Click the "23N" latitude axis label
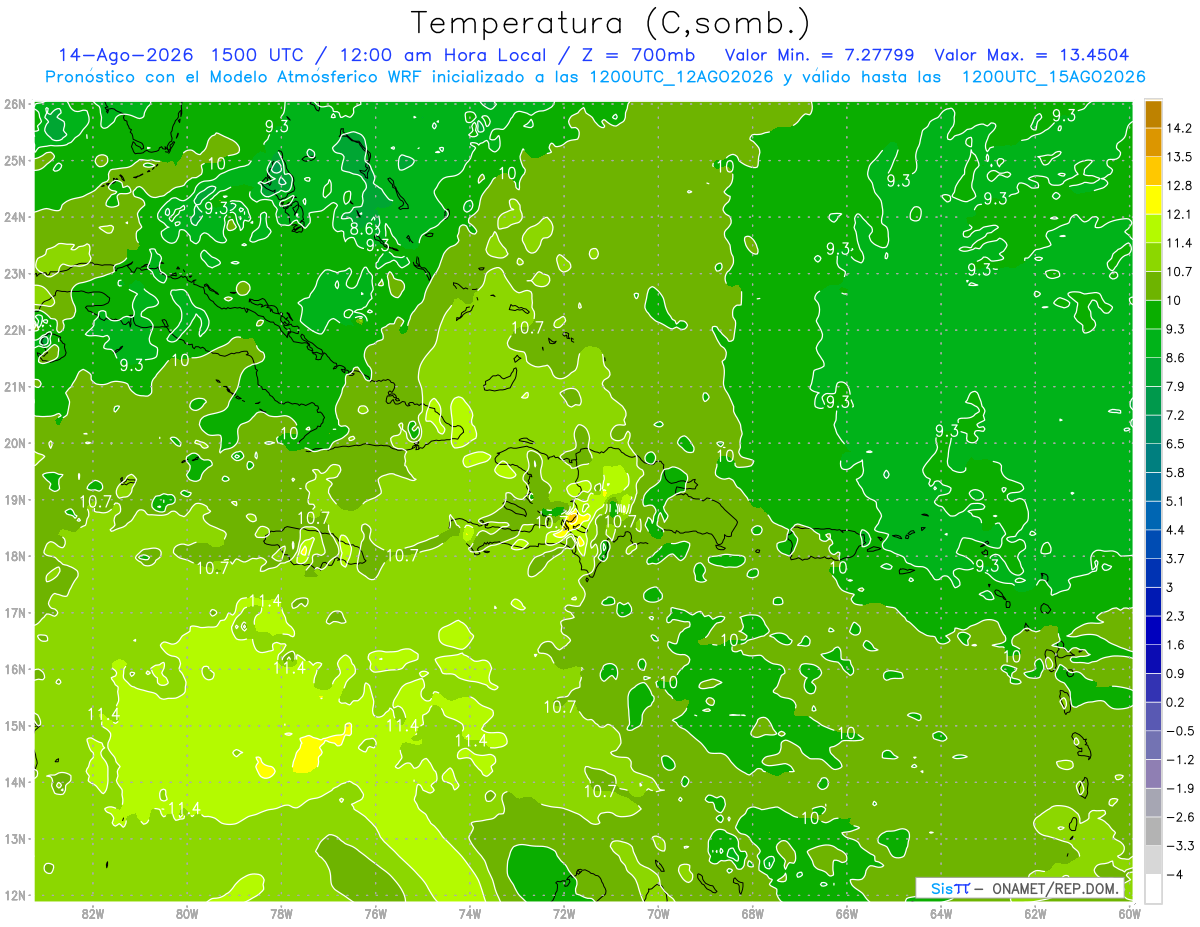This screenshot has height=927, width=1200. pos(15,273)
